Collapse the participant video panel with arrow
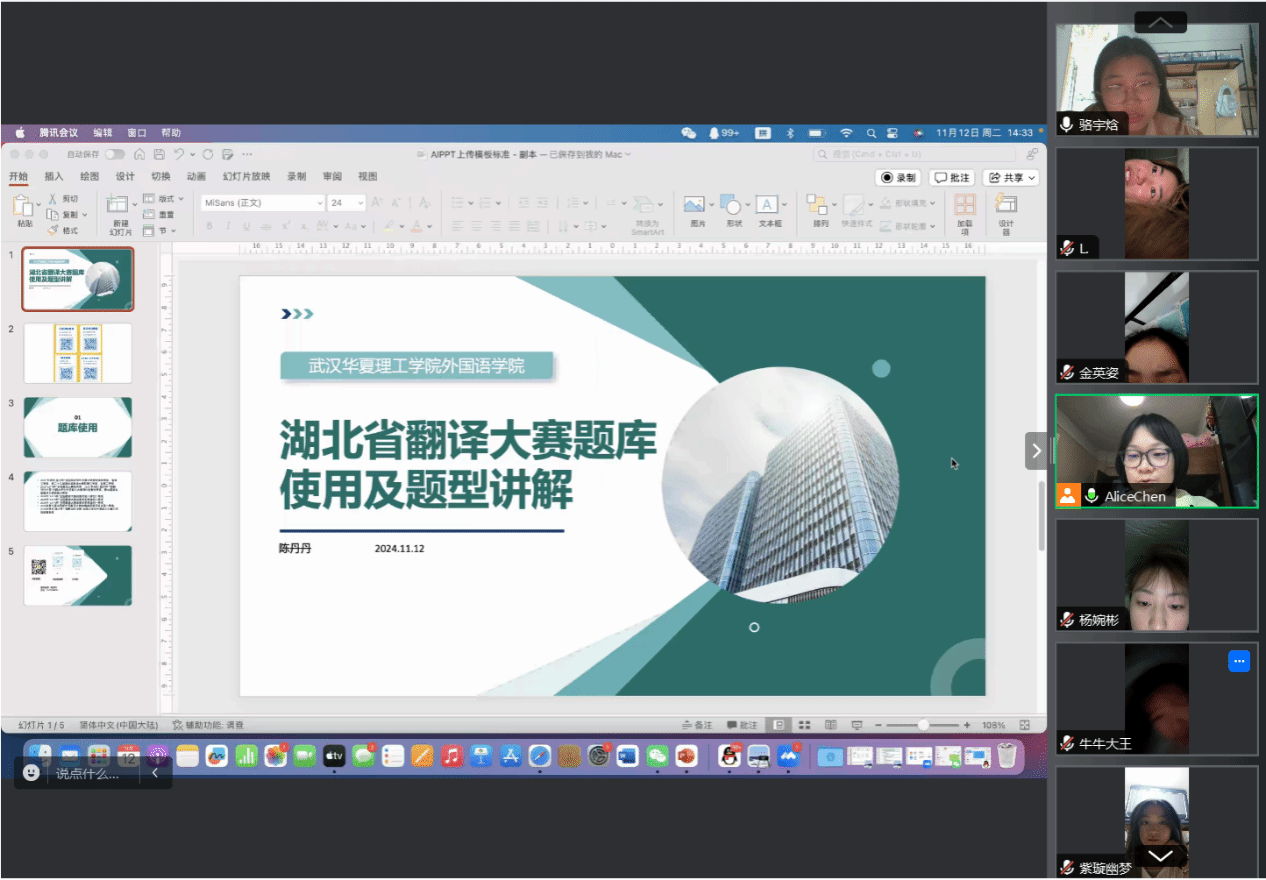 pyautogui.click(x=1036, y=451)
